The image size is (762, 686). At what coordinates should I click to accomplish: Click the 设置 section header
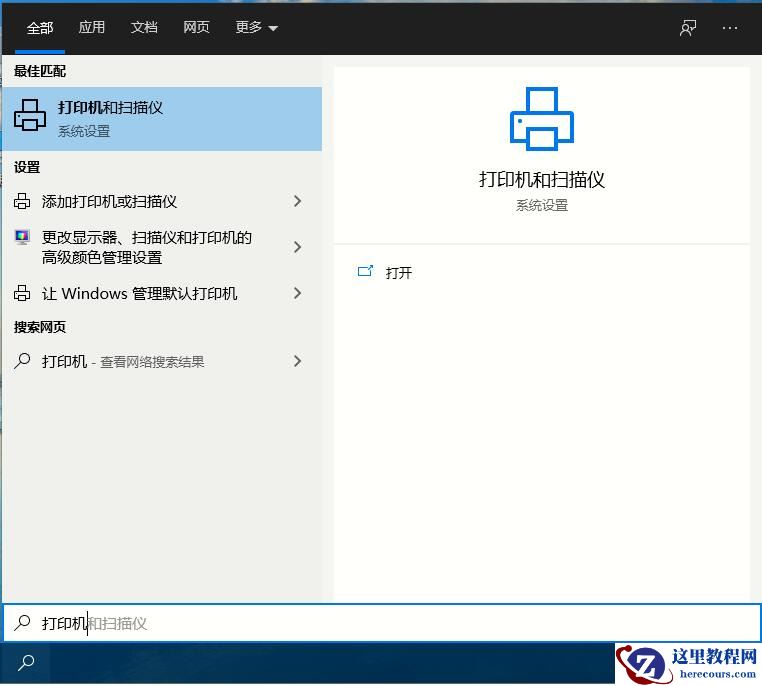point(27,168)
